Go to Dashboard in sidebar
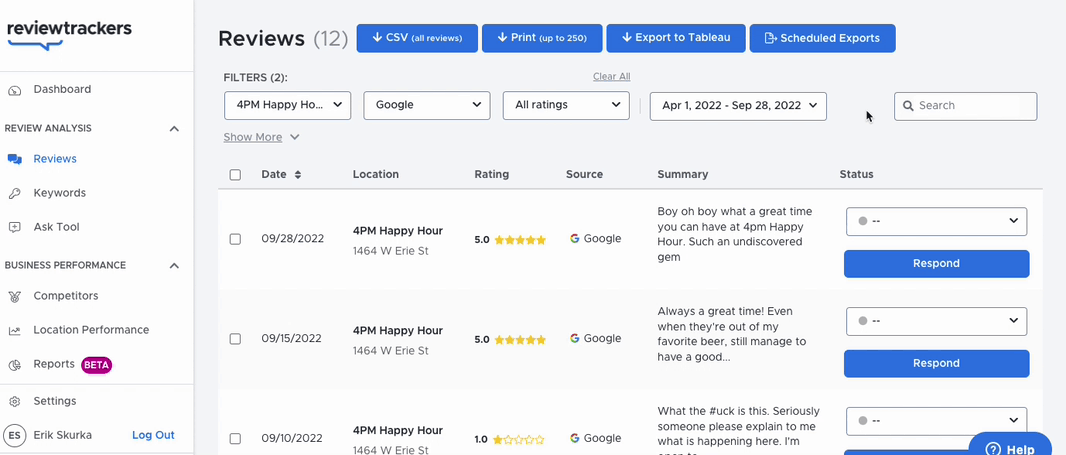 [62, 89]
